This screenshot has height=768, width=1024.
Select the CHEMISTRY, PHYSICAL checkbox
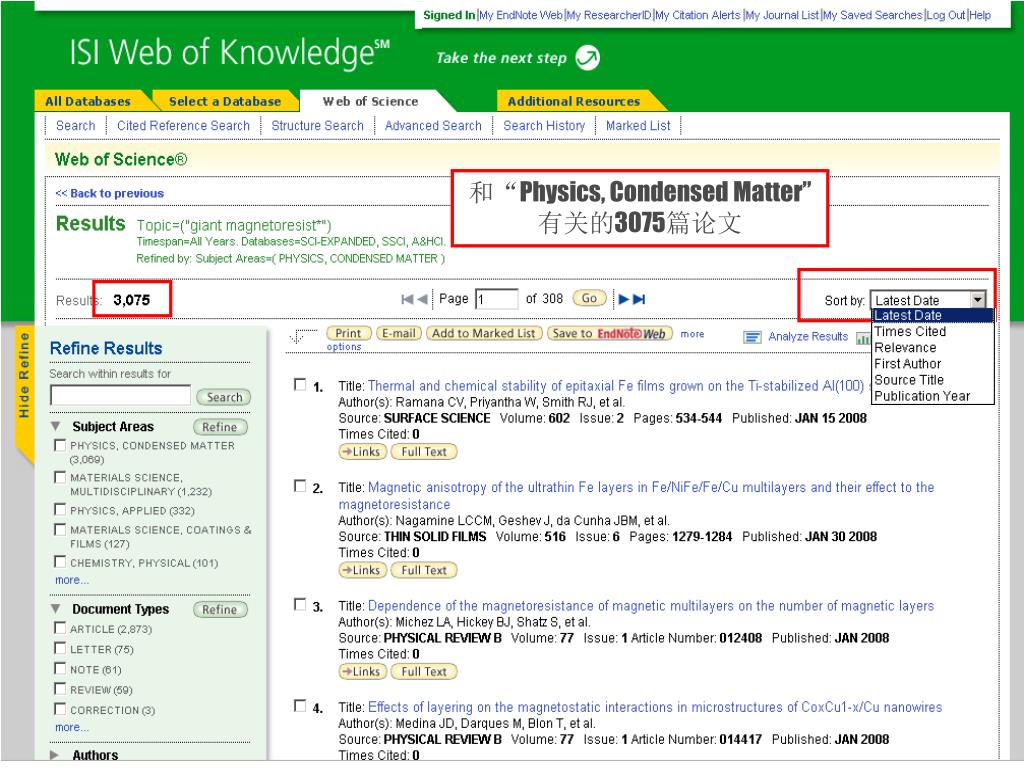(60, 562)
